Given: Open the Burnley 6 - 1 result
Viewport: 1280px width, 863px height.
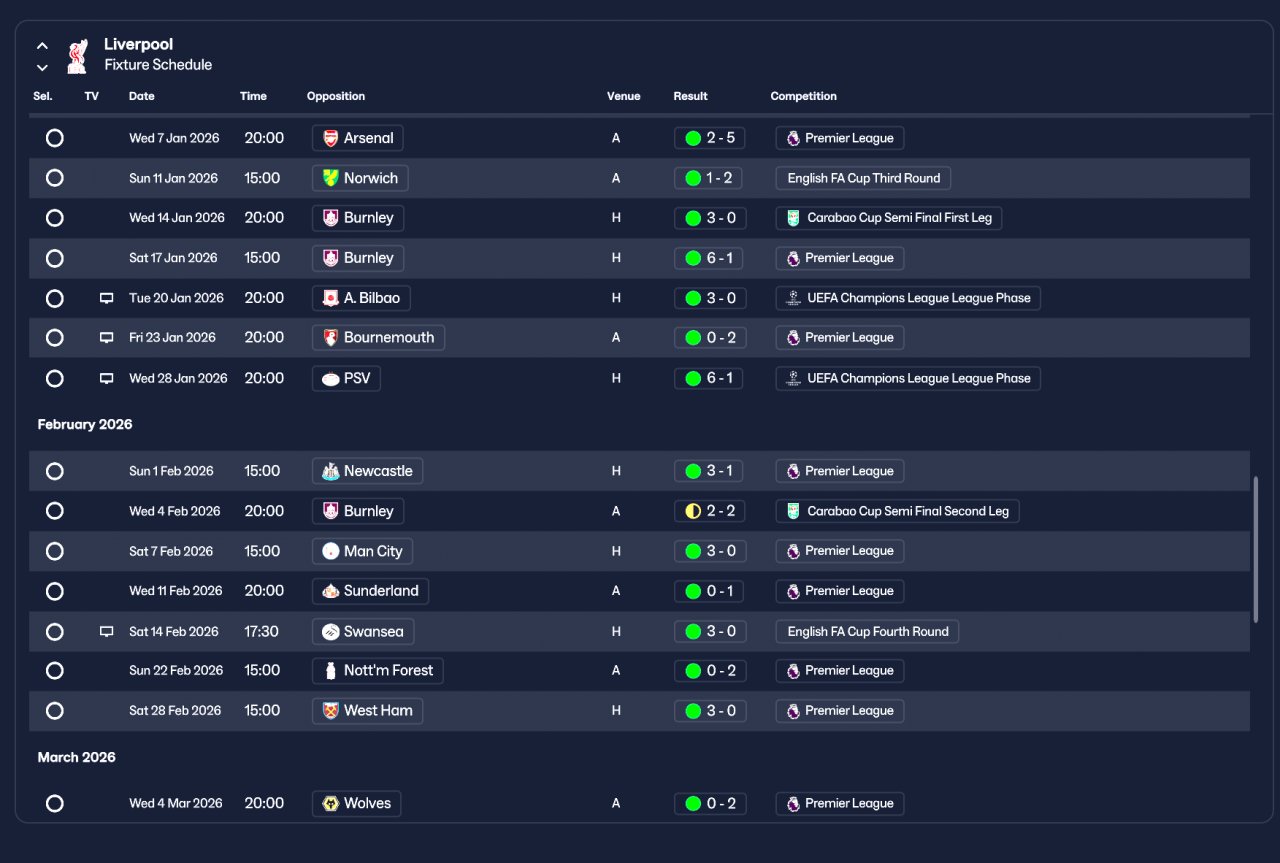Looking at the screenshot, I should (710, 258).
